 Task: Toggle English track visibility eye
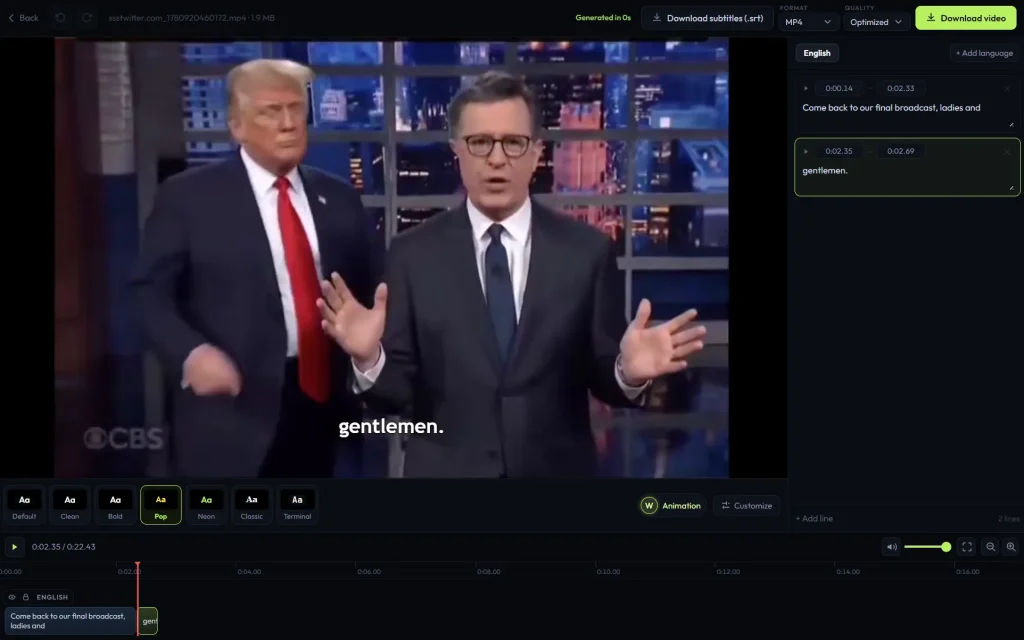[12, 597]
